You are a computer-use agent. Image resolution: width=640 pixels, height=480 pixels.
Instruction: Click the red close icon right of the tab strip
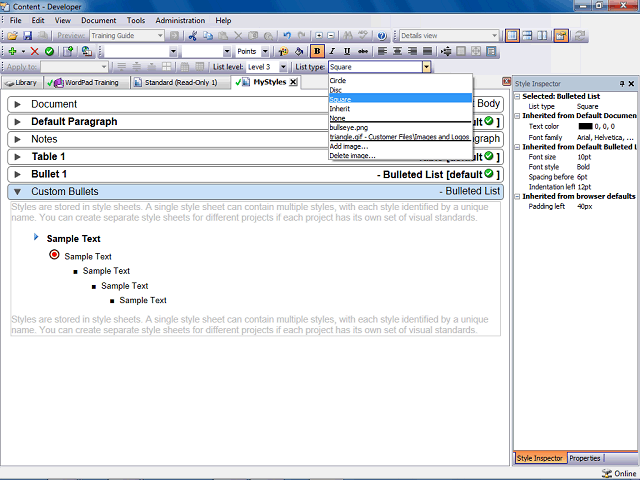click(506, 81)
